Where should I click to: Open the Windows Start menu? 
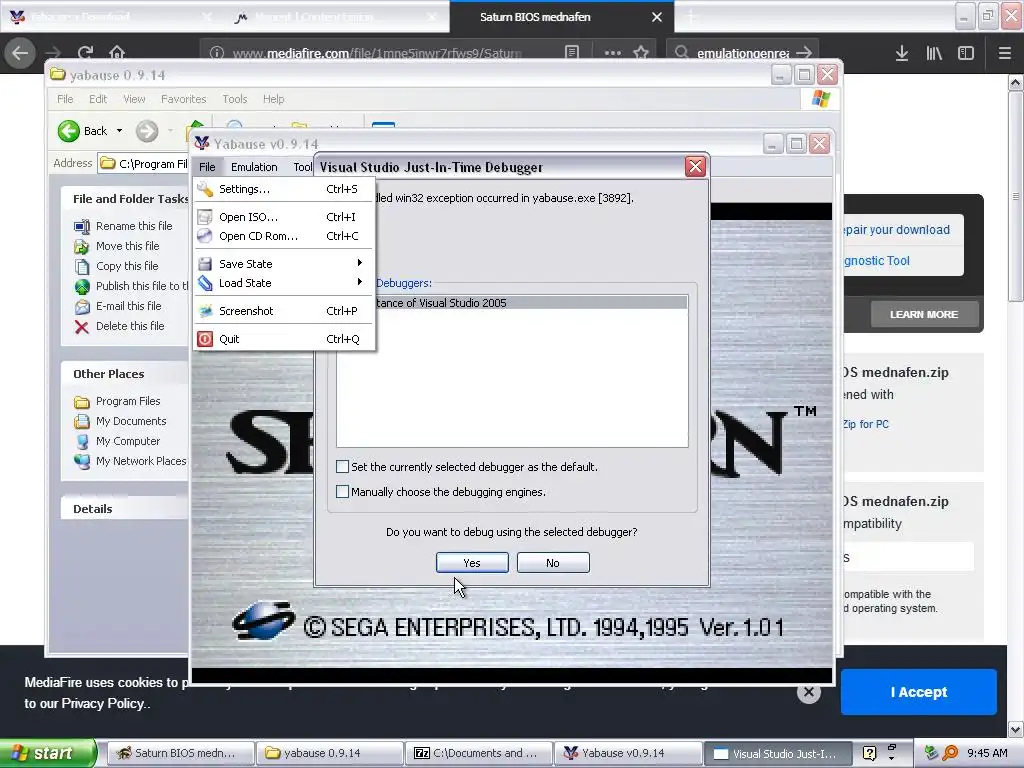48,753
